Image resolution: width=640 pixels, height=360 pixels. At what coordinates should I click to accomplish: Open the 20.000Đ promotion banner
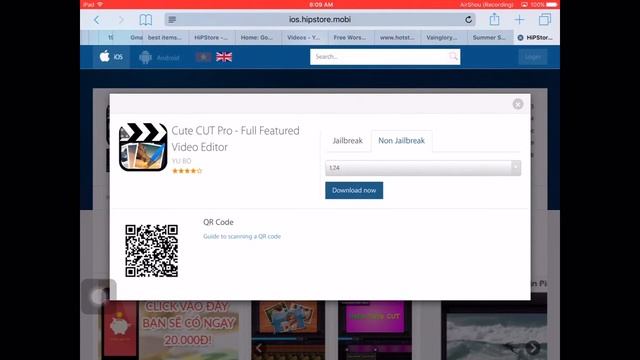170,330
